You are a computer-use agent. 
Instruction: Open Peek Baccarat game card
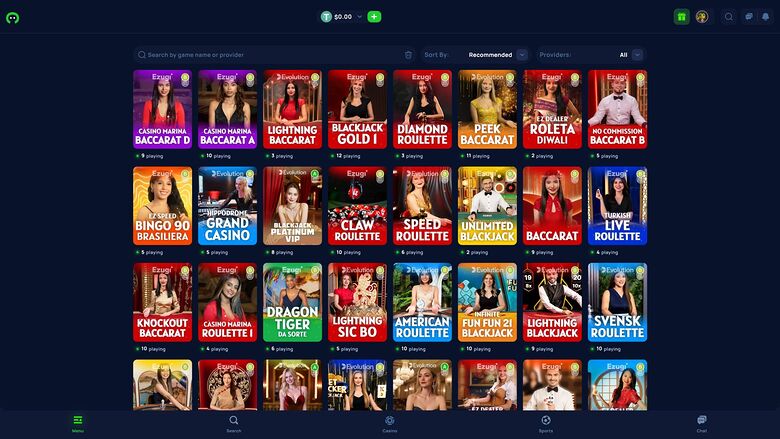[487, 109]
